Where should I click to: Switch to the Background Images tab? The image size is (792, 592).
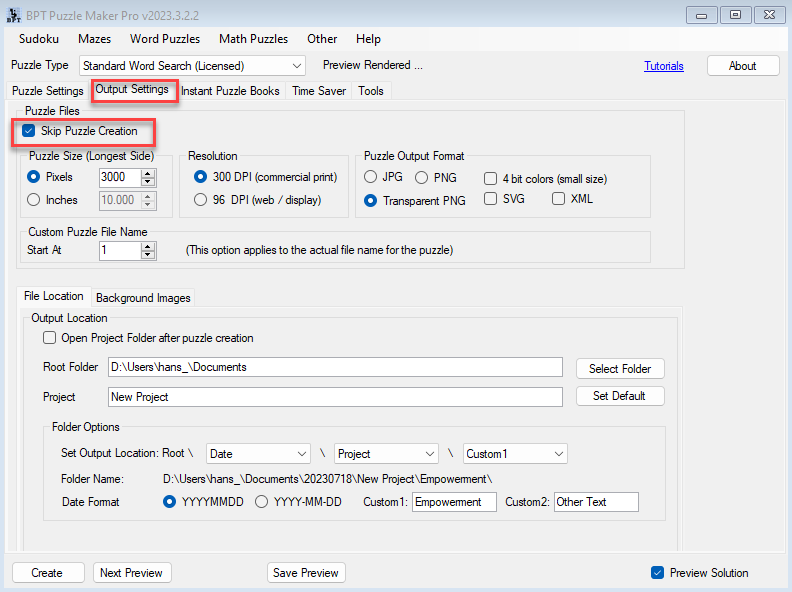[x=143, y=298]
